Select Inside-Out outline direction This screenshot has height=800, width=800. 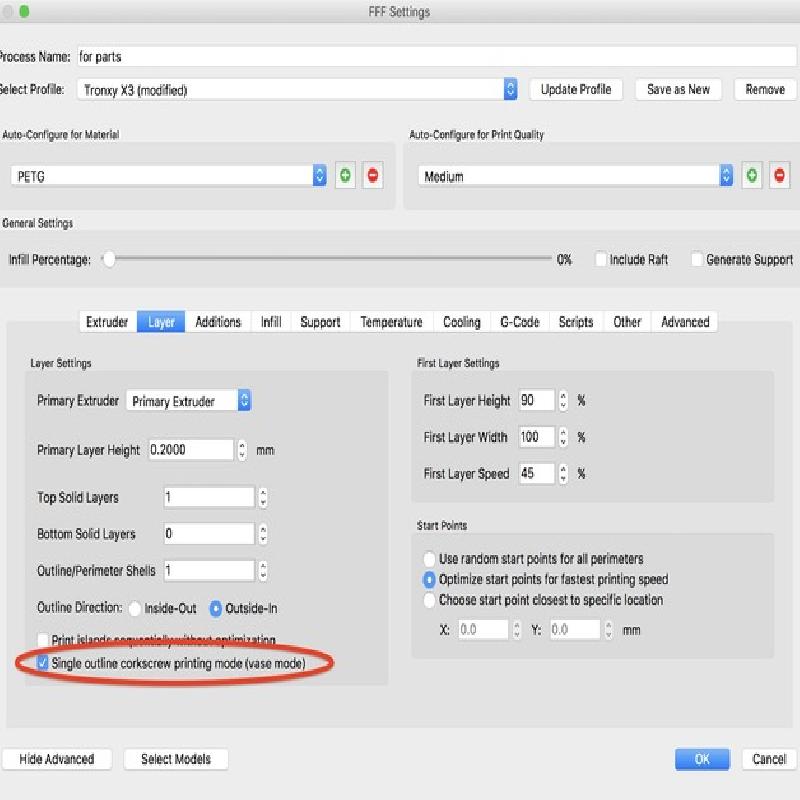(x=135, y=608)
